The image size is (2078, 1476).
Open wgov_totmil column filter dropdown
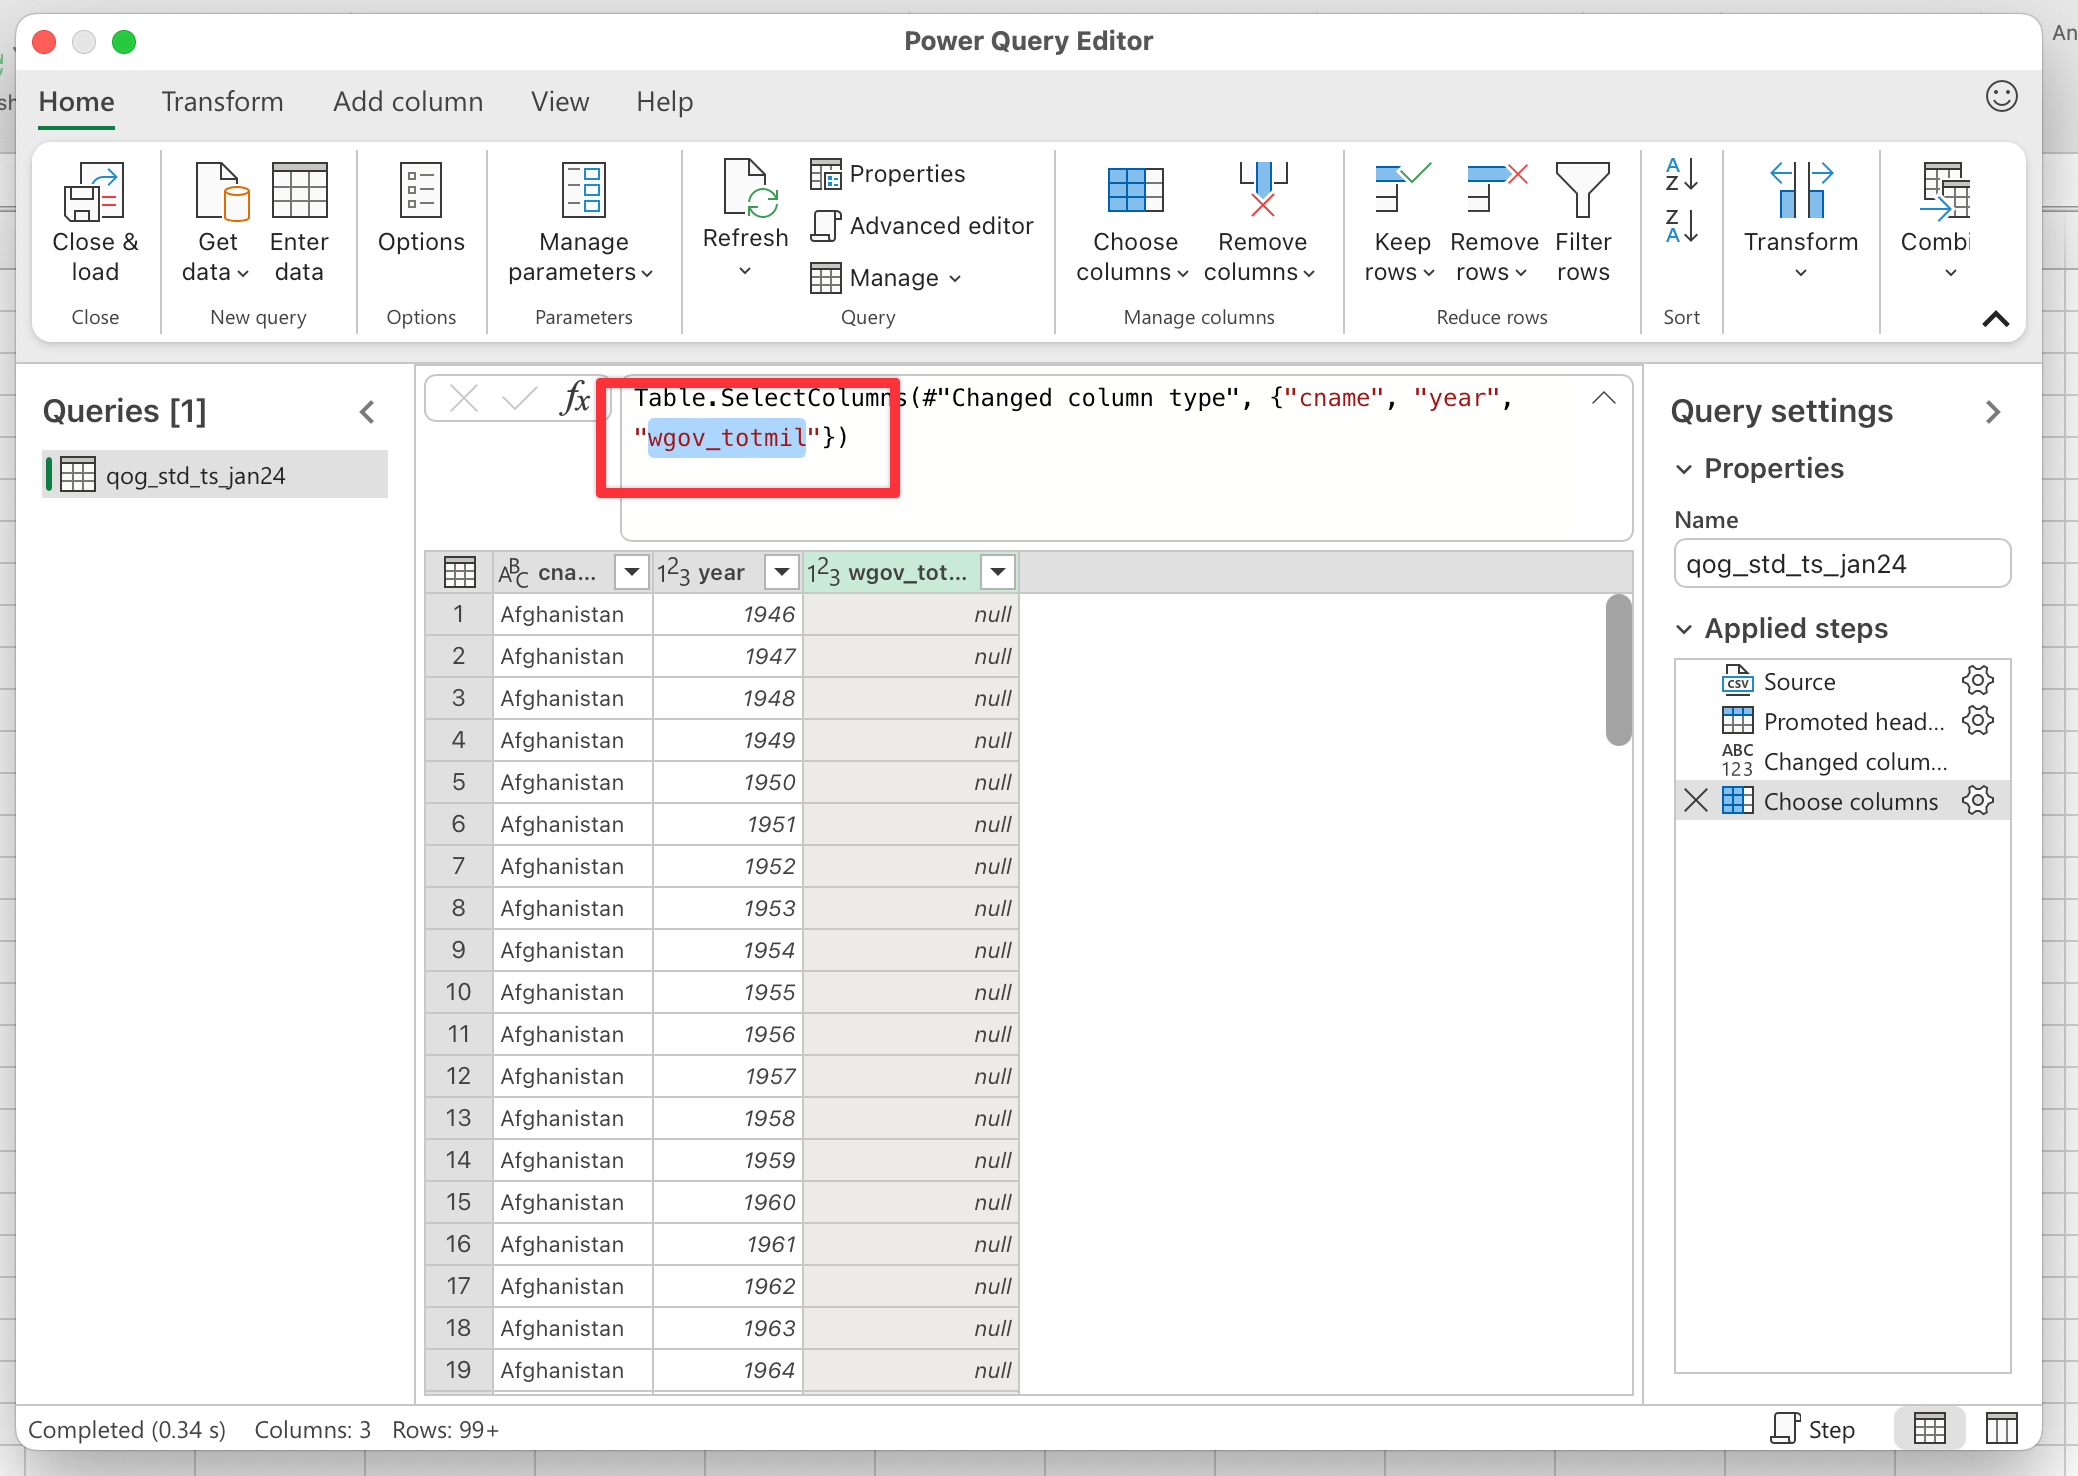(x=997, y=572)
